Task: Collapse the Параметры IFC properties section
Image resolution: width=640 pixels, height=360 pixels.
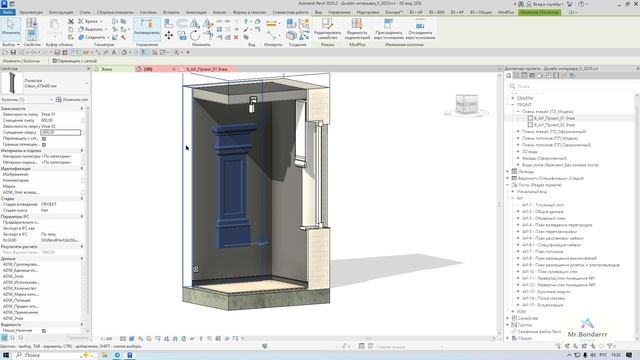Action: pos(82,216)
